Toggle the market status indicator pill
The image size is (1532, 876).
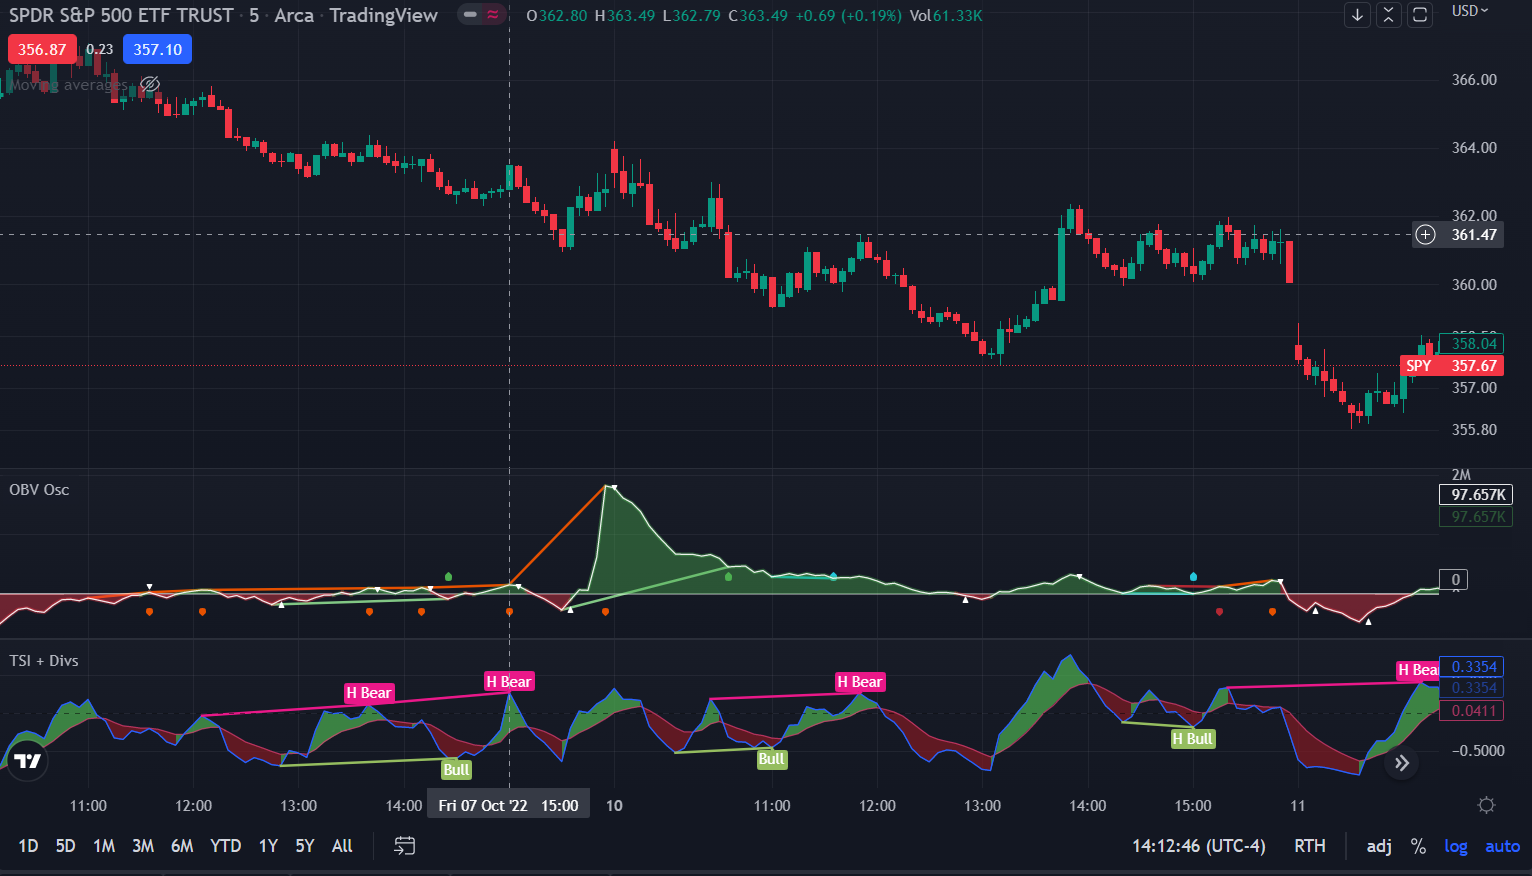[x=482, y=15]
